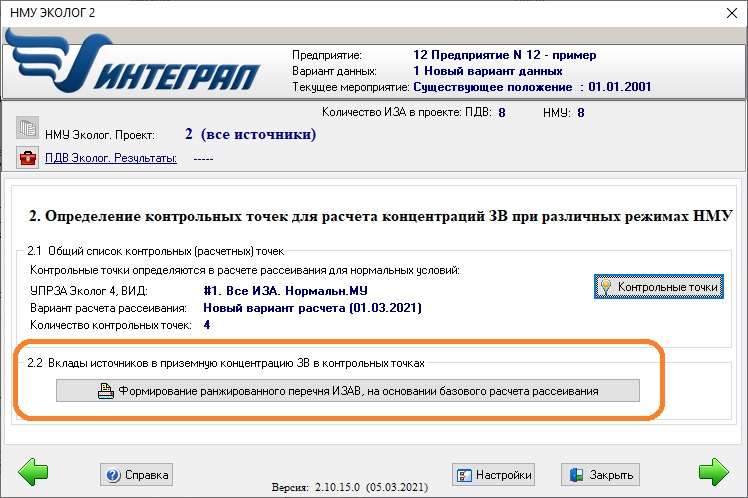Image resolution: width=748 pixels, height=498 pixels.
Task: Follow the ПДВ Эколог. Результаты link
Action: 111,158
